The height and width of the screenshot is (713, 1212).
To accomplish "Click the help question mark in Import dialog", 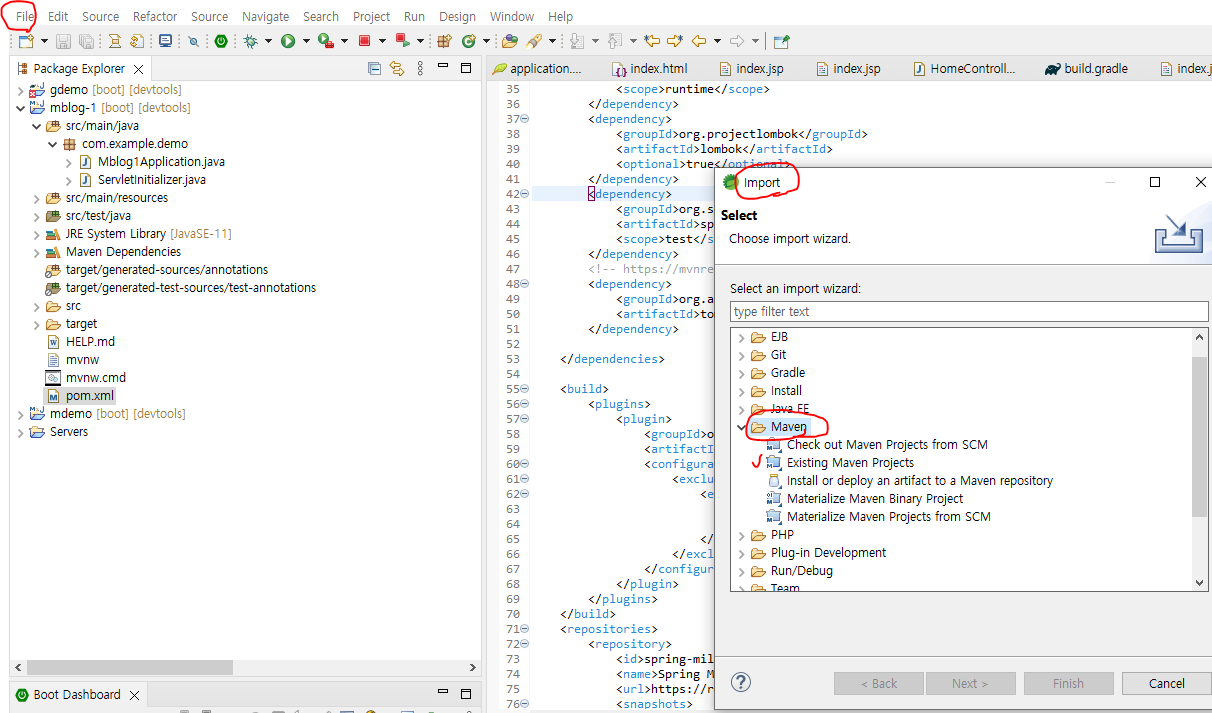I will pyautogui.click(x=741, y=683).
